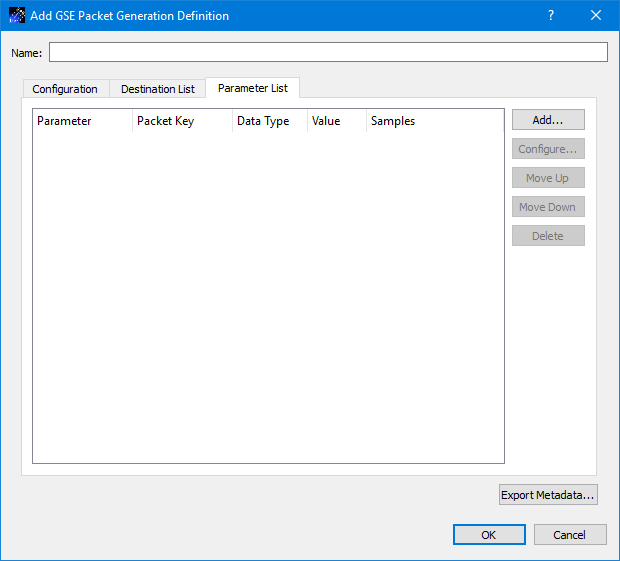Screen dimensions: 620x561
Task: Focus the Name text field
Action: tap(328, 53)
